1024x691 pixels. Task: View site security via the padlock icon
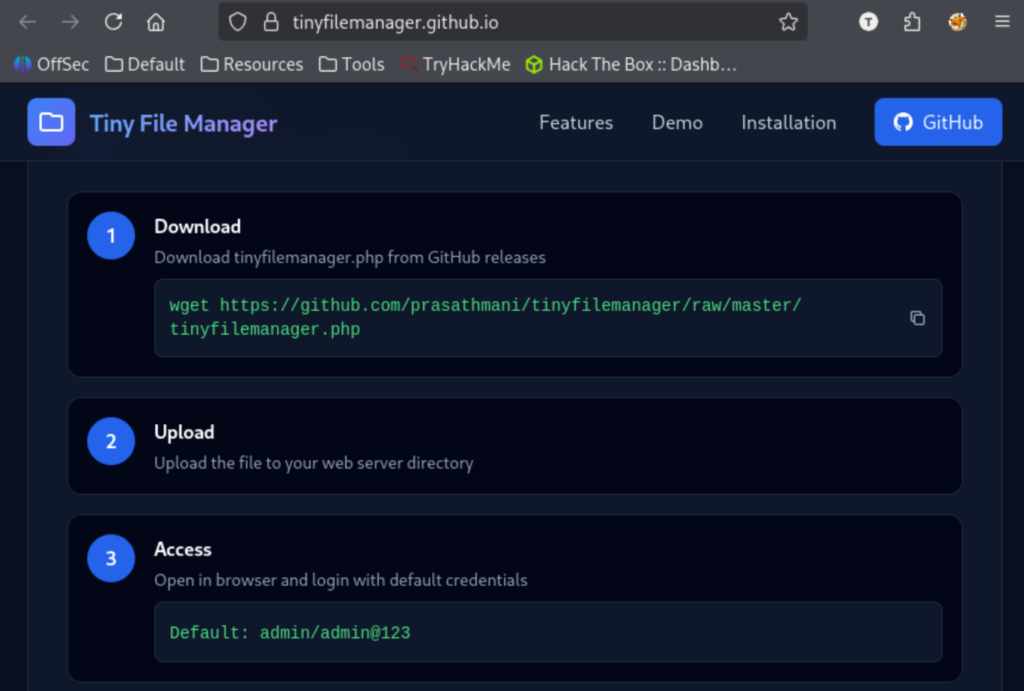point(270,22)
